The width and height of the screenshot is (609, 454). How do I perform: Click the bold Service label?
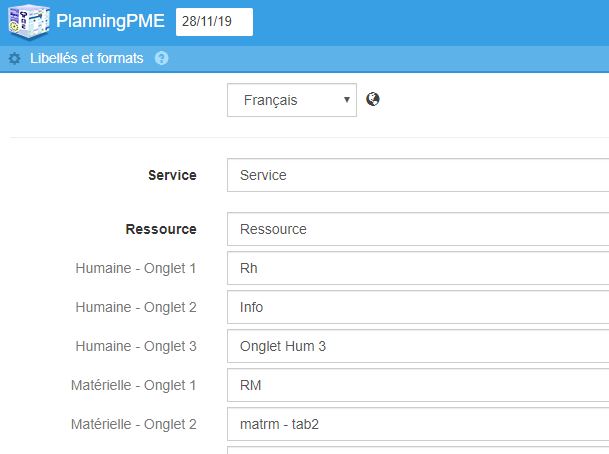(172, 175)
